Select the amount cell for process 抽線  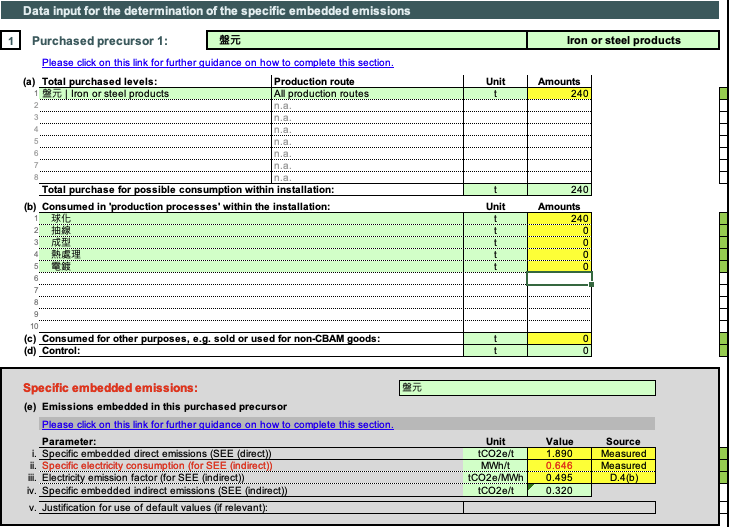pos(559,230)
